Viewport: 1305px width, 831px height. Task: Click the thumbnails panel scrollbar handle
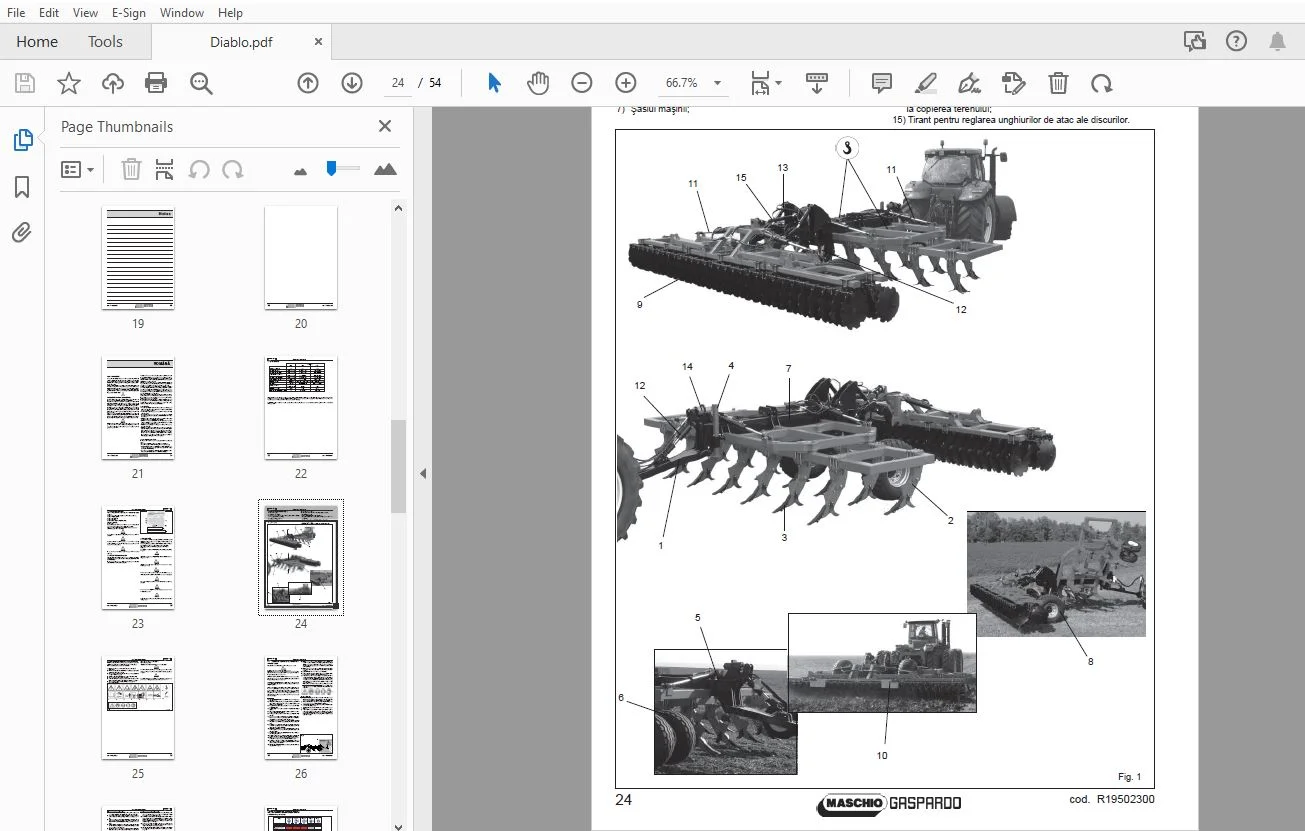pos(398,467)
